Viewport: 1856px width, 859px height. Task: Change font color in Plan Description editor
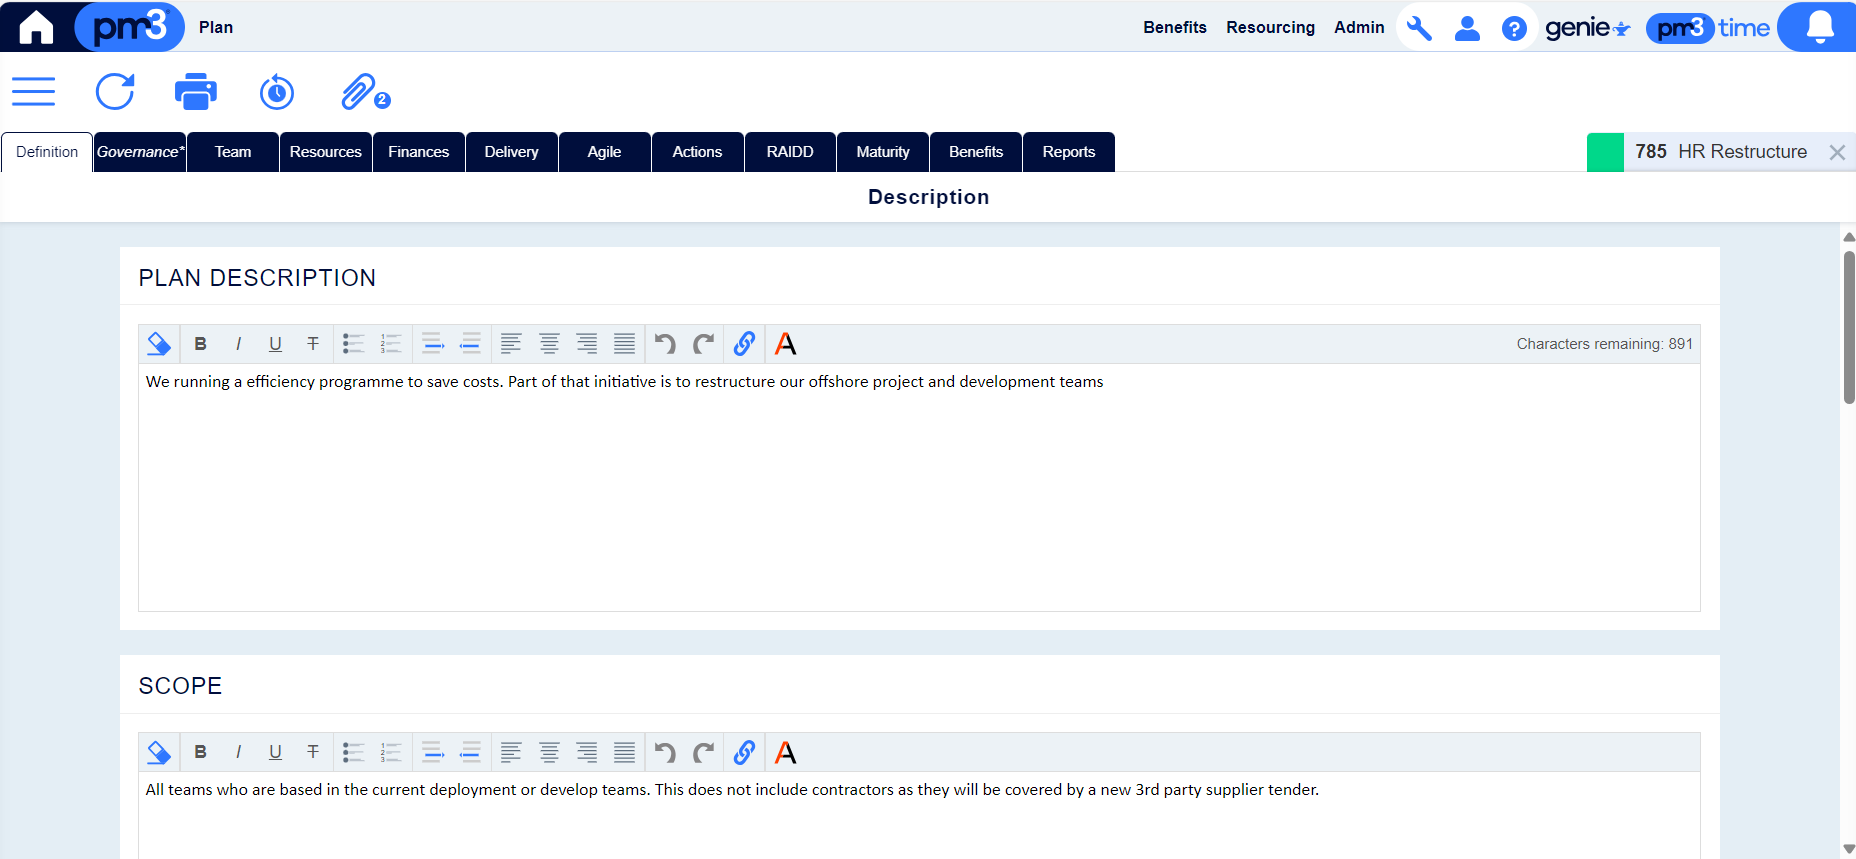tap(786, 344)
